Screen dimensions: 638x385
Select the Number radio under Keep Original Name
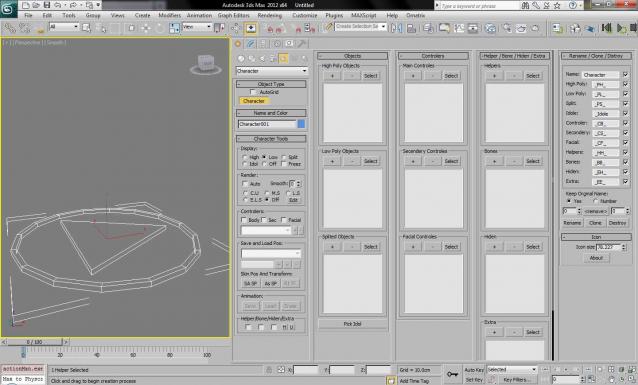pyautogui.click(x=595, y=201)
